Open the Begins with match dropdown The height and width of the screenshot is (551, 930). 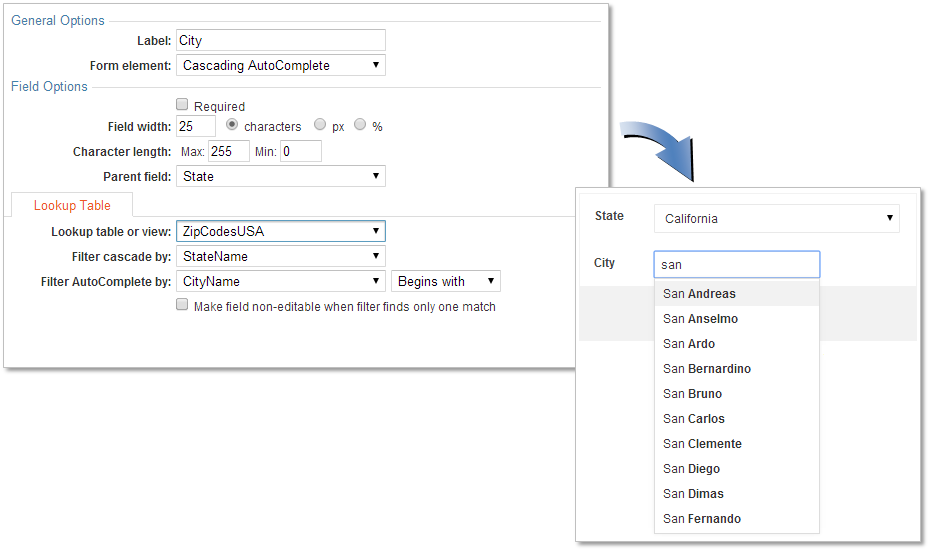coord(445,281)
